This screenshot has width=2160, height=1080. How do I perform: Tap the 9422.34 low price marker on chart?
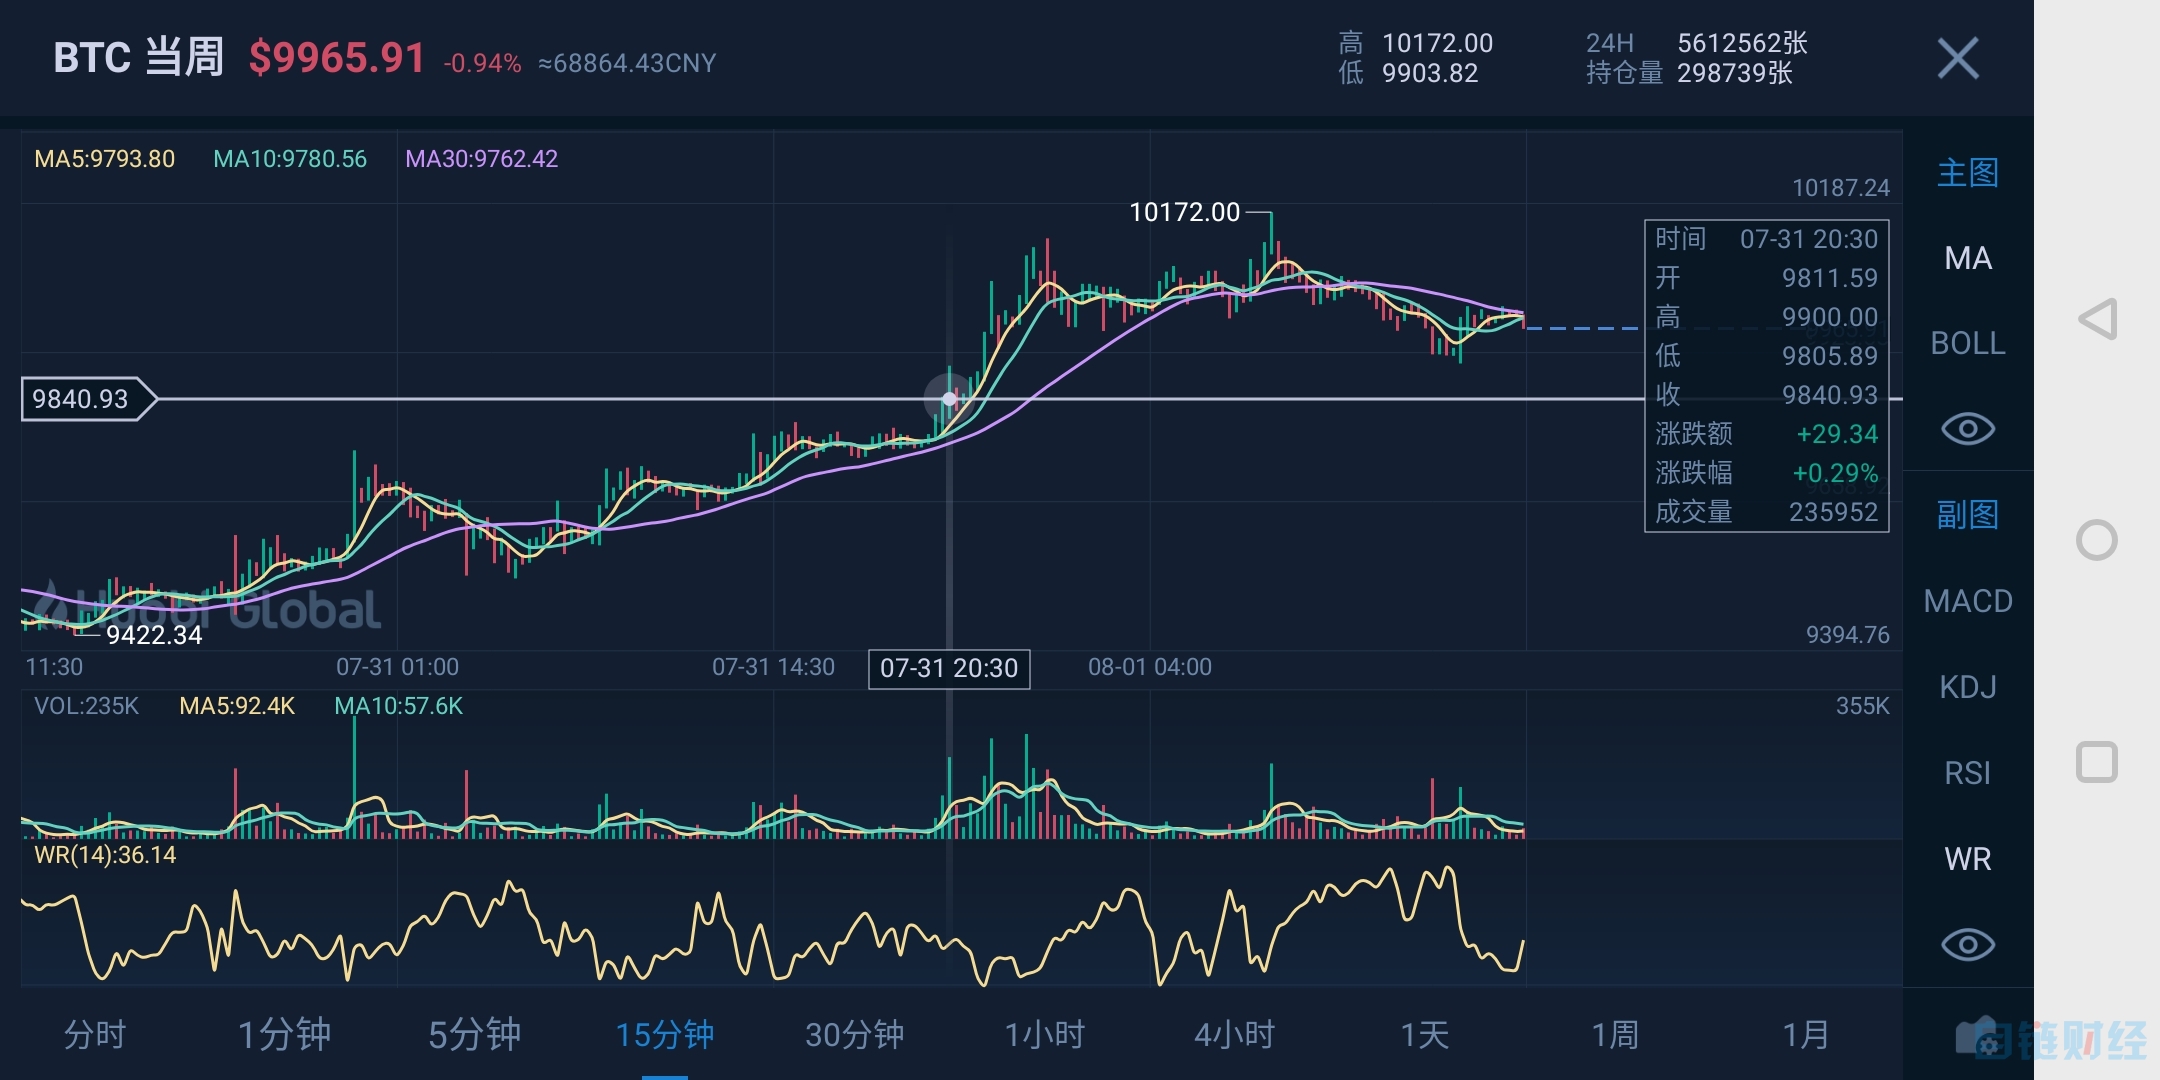[x=154, y=635]
